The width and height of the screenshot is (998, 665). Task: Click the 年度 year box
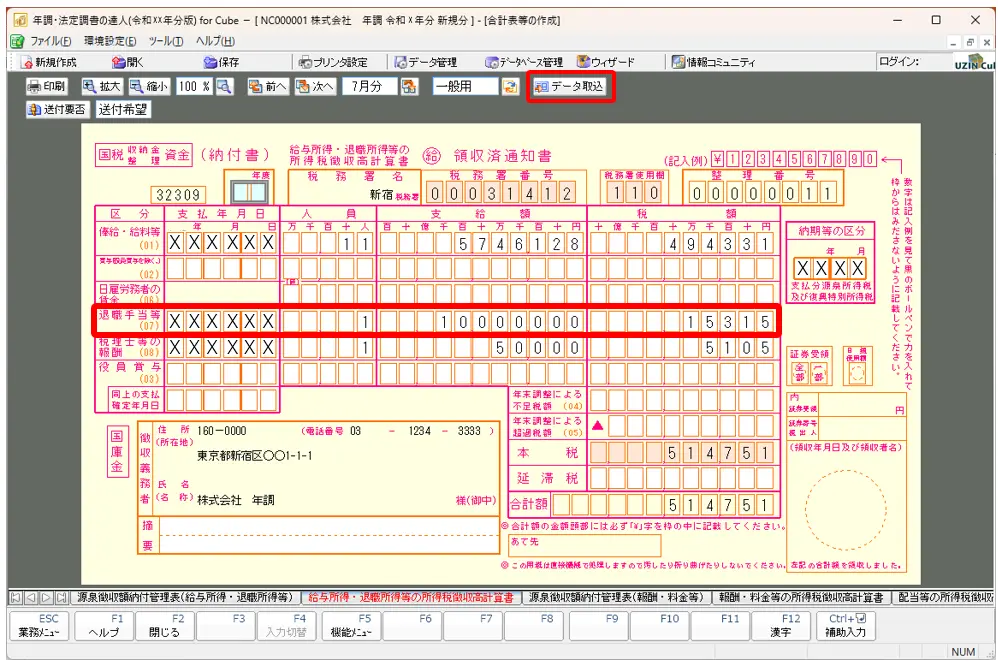pos(251,193)
